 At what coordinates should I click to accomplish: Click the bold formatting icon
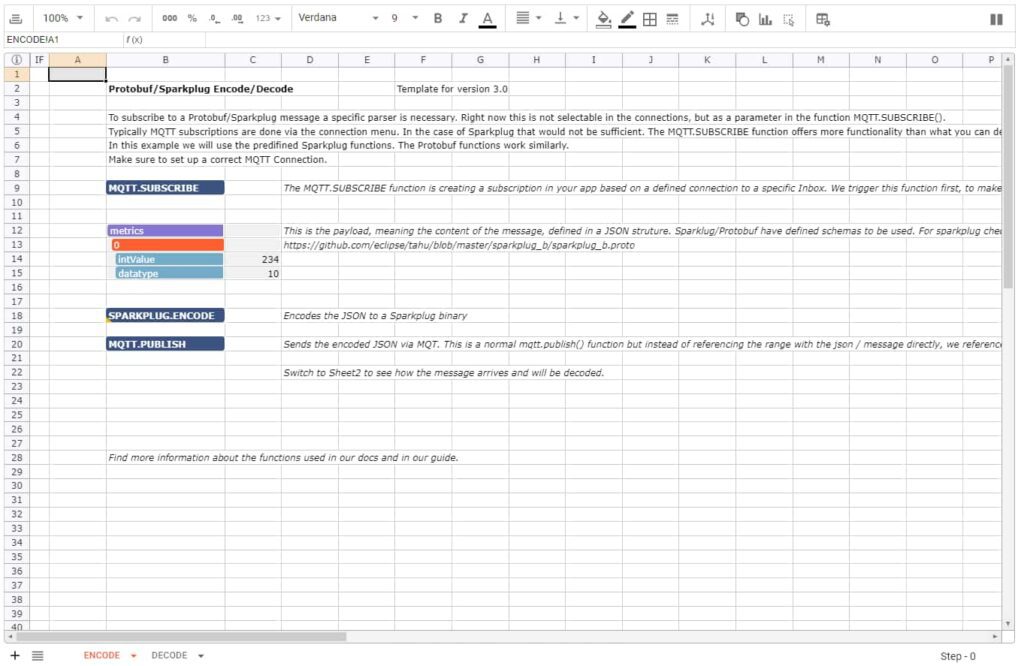click(x=438, y=18)
